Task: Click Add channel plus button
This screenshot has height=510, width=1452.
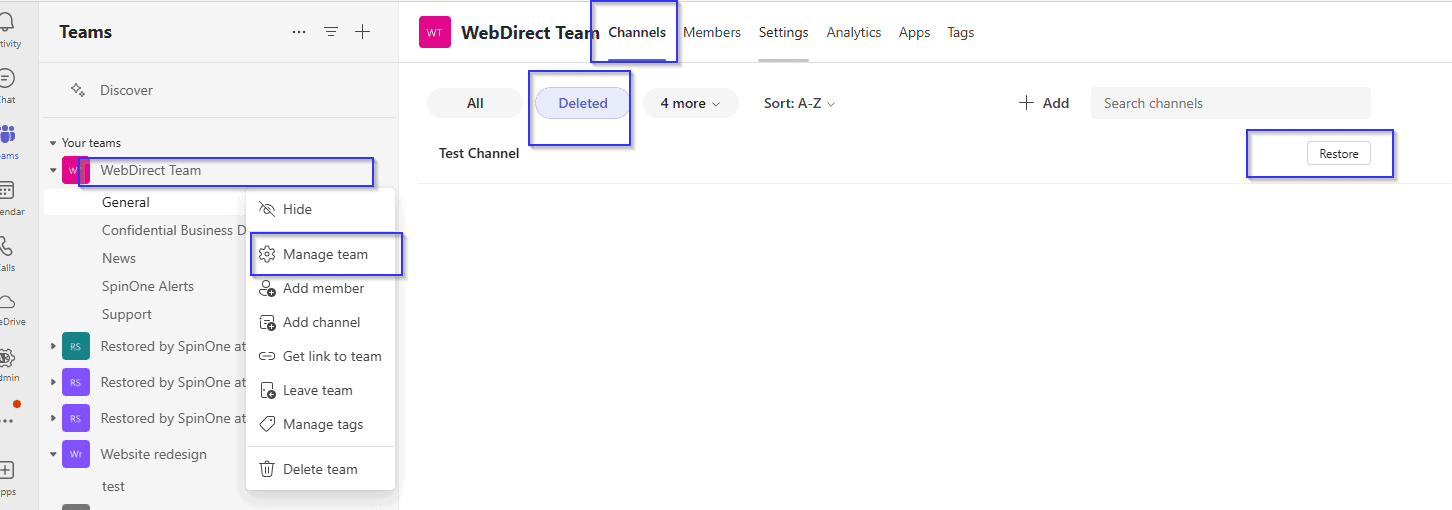Action: coord(1043,103)
